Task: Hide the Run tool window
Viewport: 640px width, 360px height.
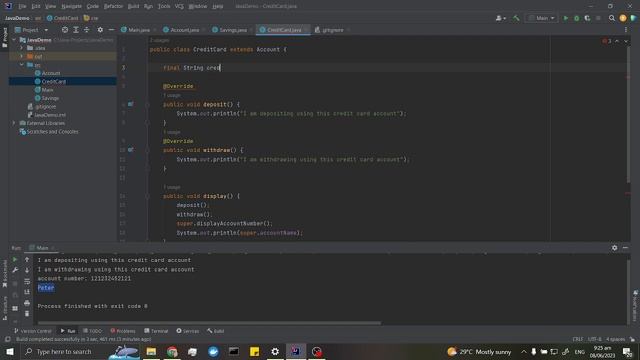Action: click(625, 248)
